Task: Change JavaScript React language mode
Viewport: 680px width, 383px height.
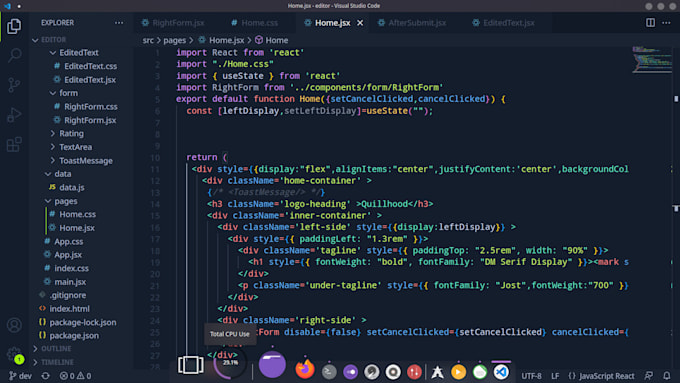Action: [x=601, y=376]
